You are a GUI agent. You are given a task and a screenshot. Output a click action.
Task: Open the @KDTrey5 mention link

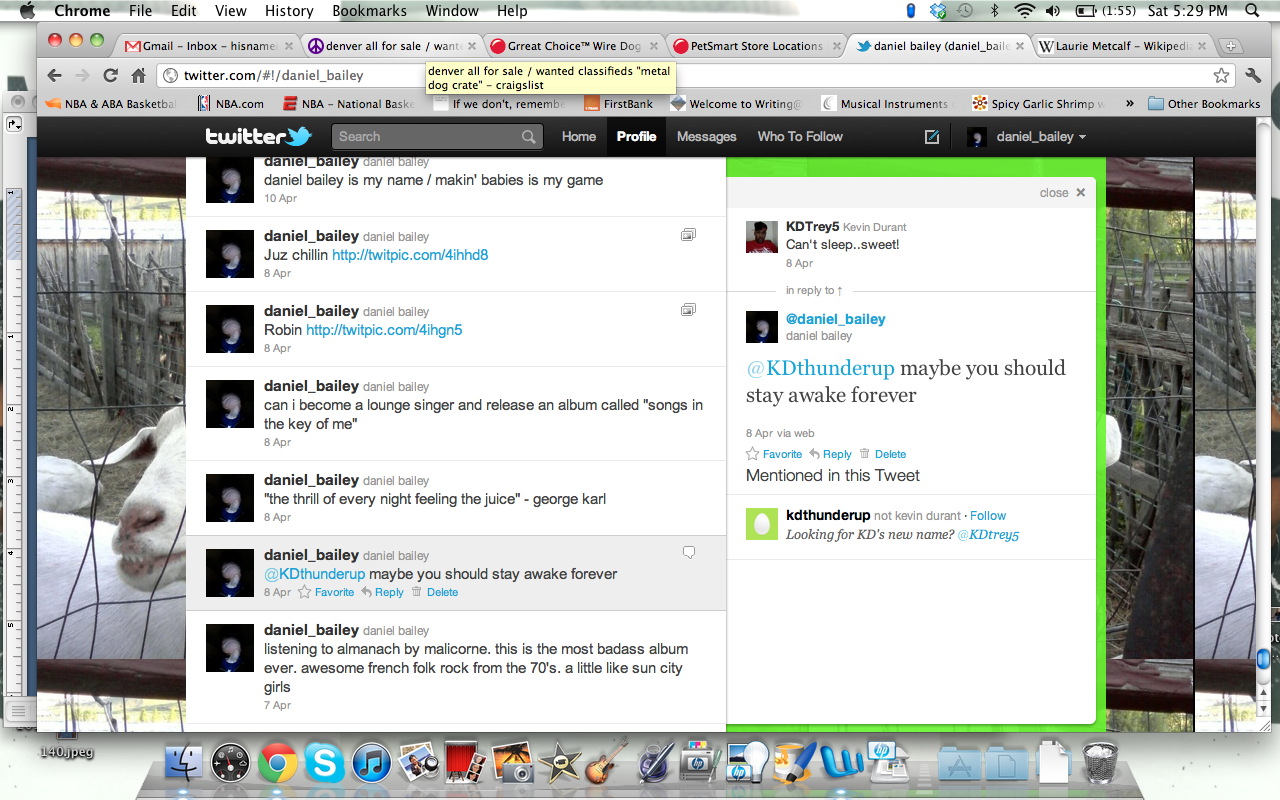988,535
